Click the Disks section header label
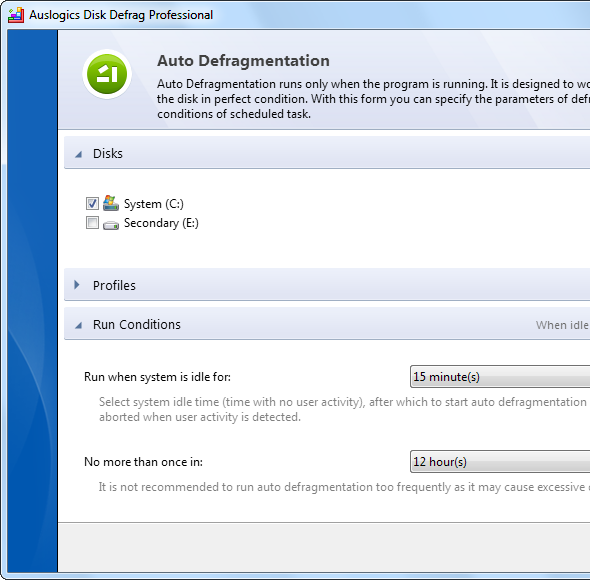Viewport: 590px width, 580px height. (108, 154)
